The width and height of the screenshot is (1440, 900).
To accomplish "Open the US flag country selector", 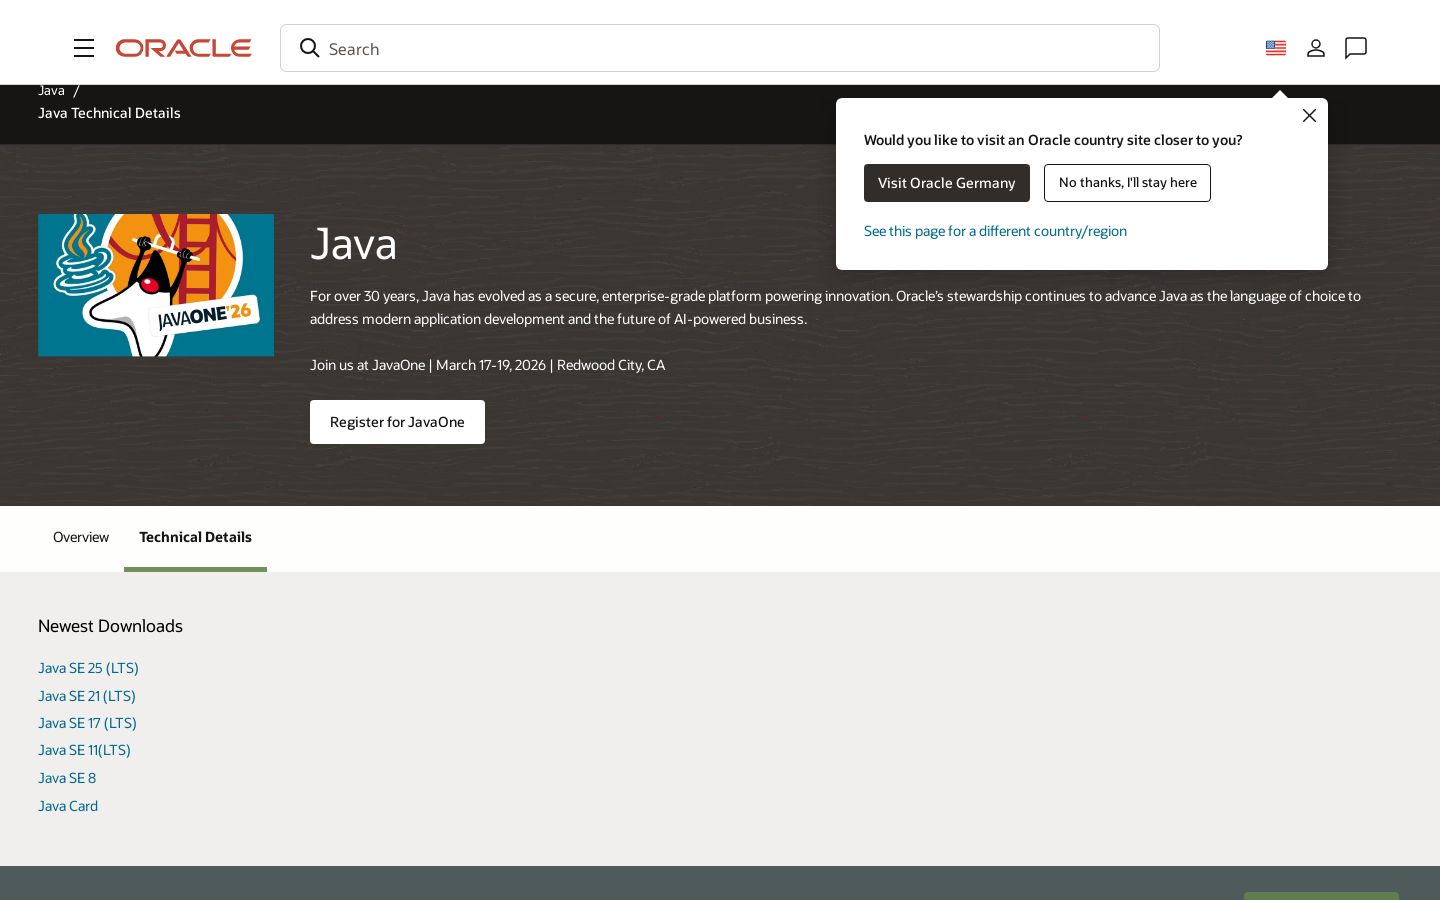I will pyautogui.click(x=1276, y=48).
